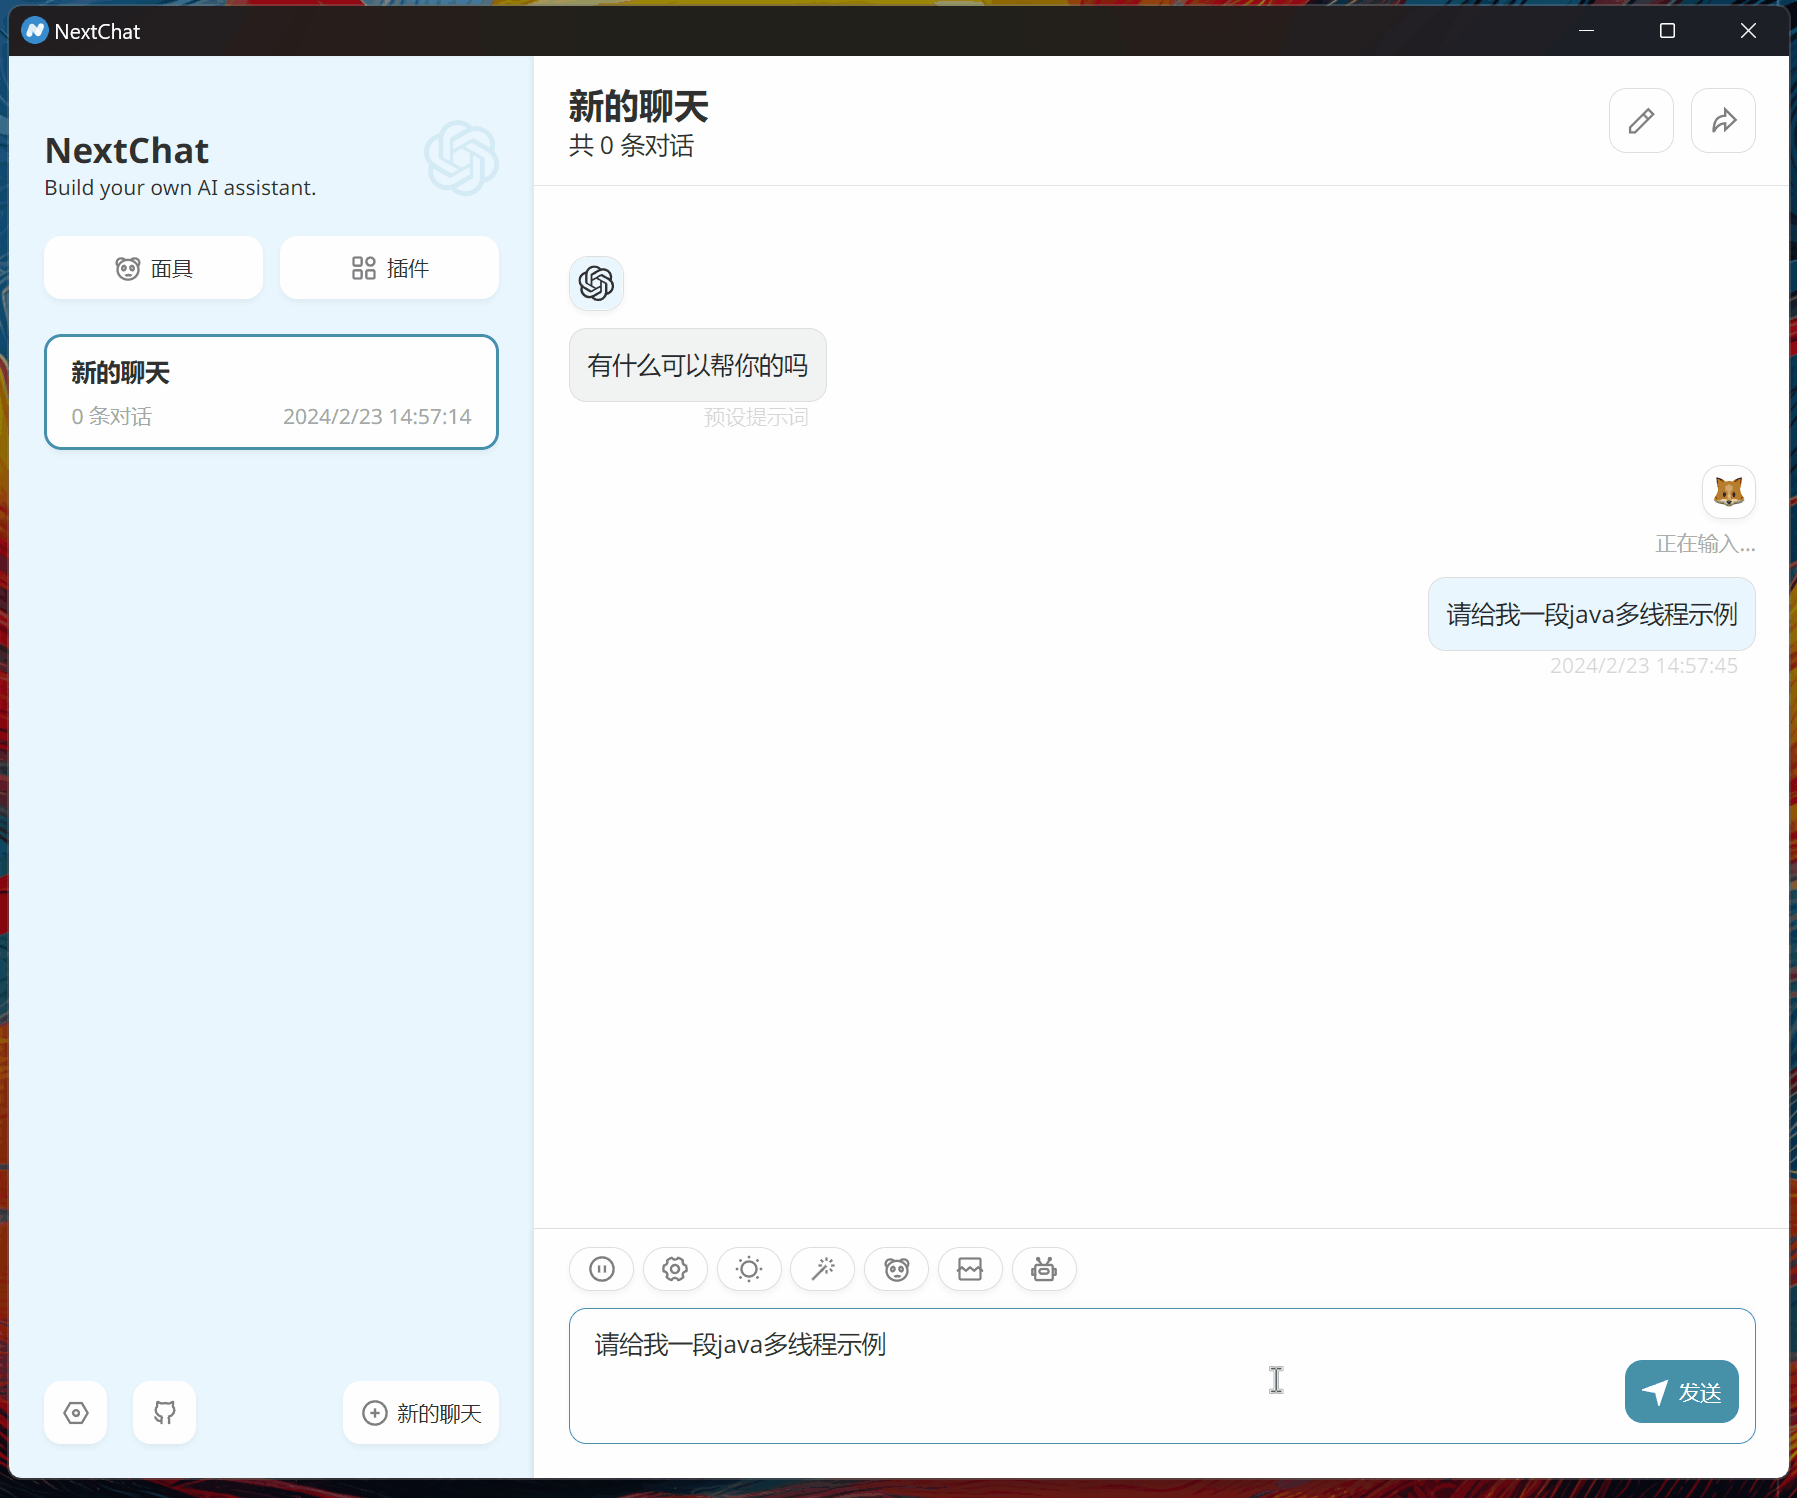The image size is (1797, 1498).
Task: Open the 面具 masks page
Action: pyautogui.click(x=153, y=268)
